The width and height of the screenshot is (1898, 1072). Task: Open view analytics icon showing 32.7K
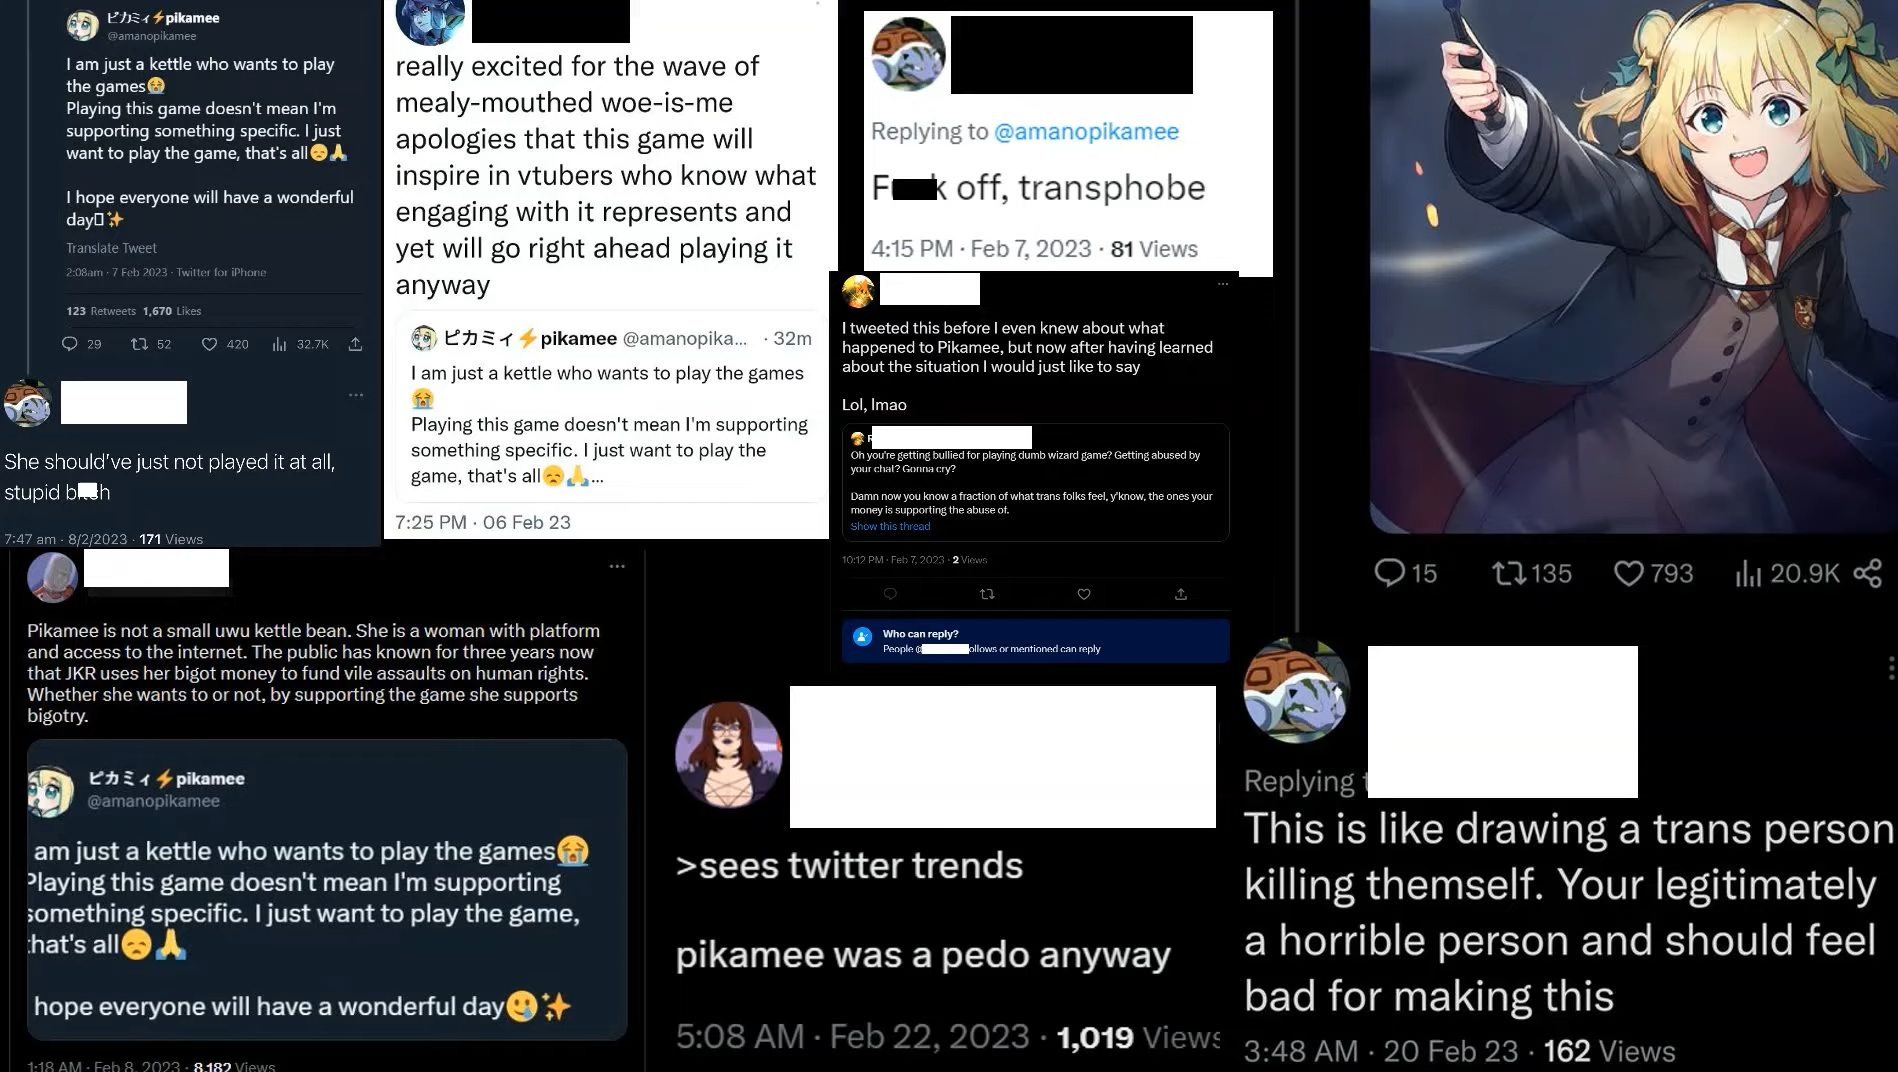(279, 344)
